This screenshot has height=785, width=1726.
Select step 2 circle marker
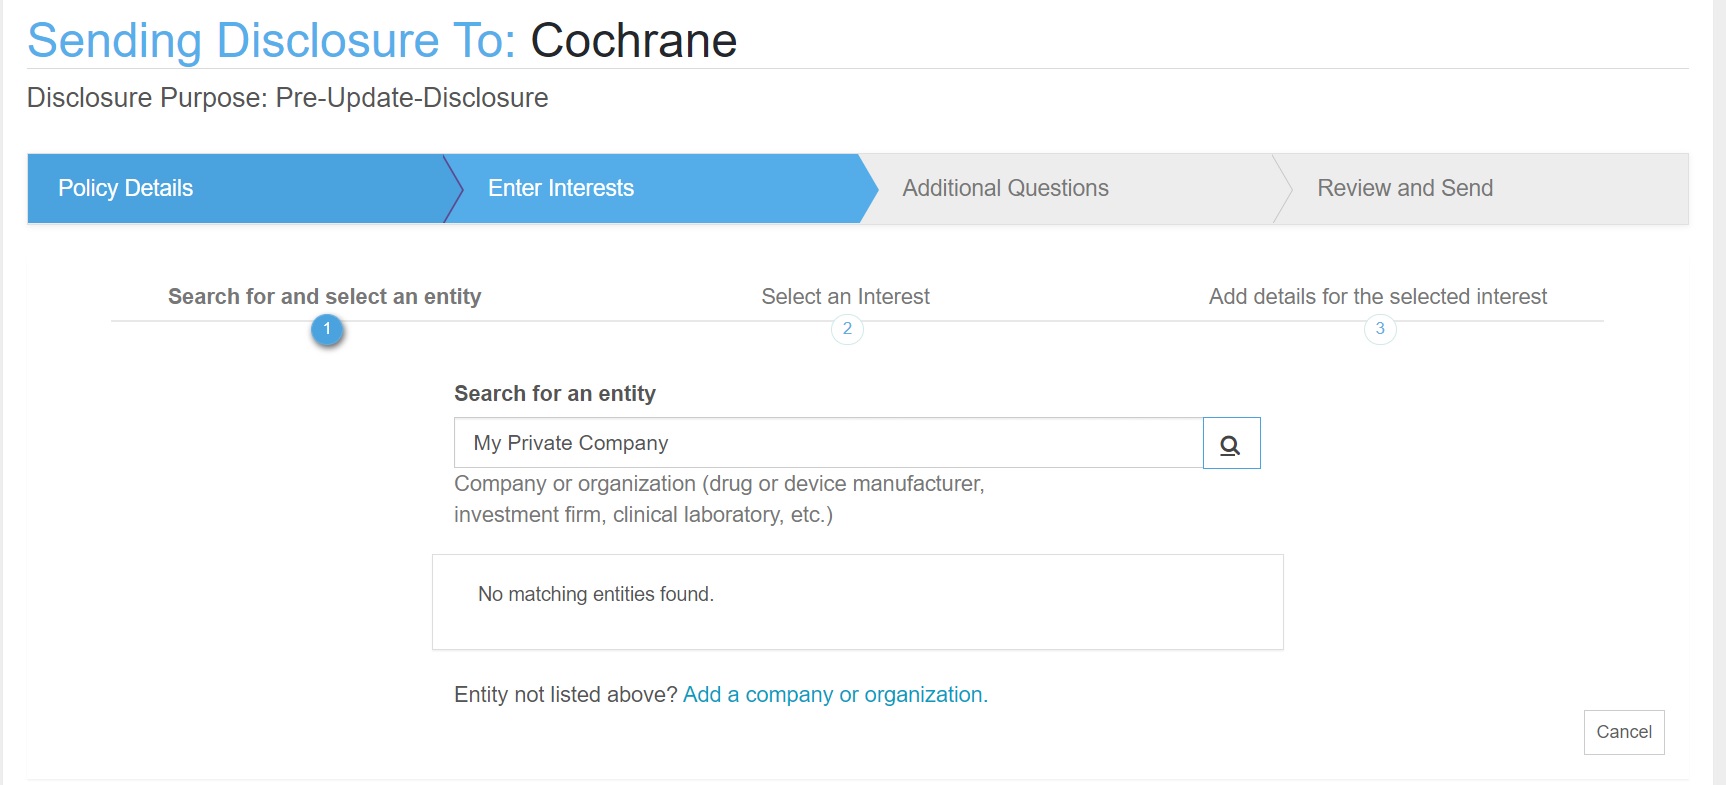(x=847, y=329)
